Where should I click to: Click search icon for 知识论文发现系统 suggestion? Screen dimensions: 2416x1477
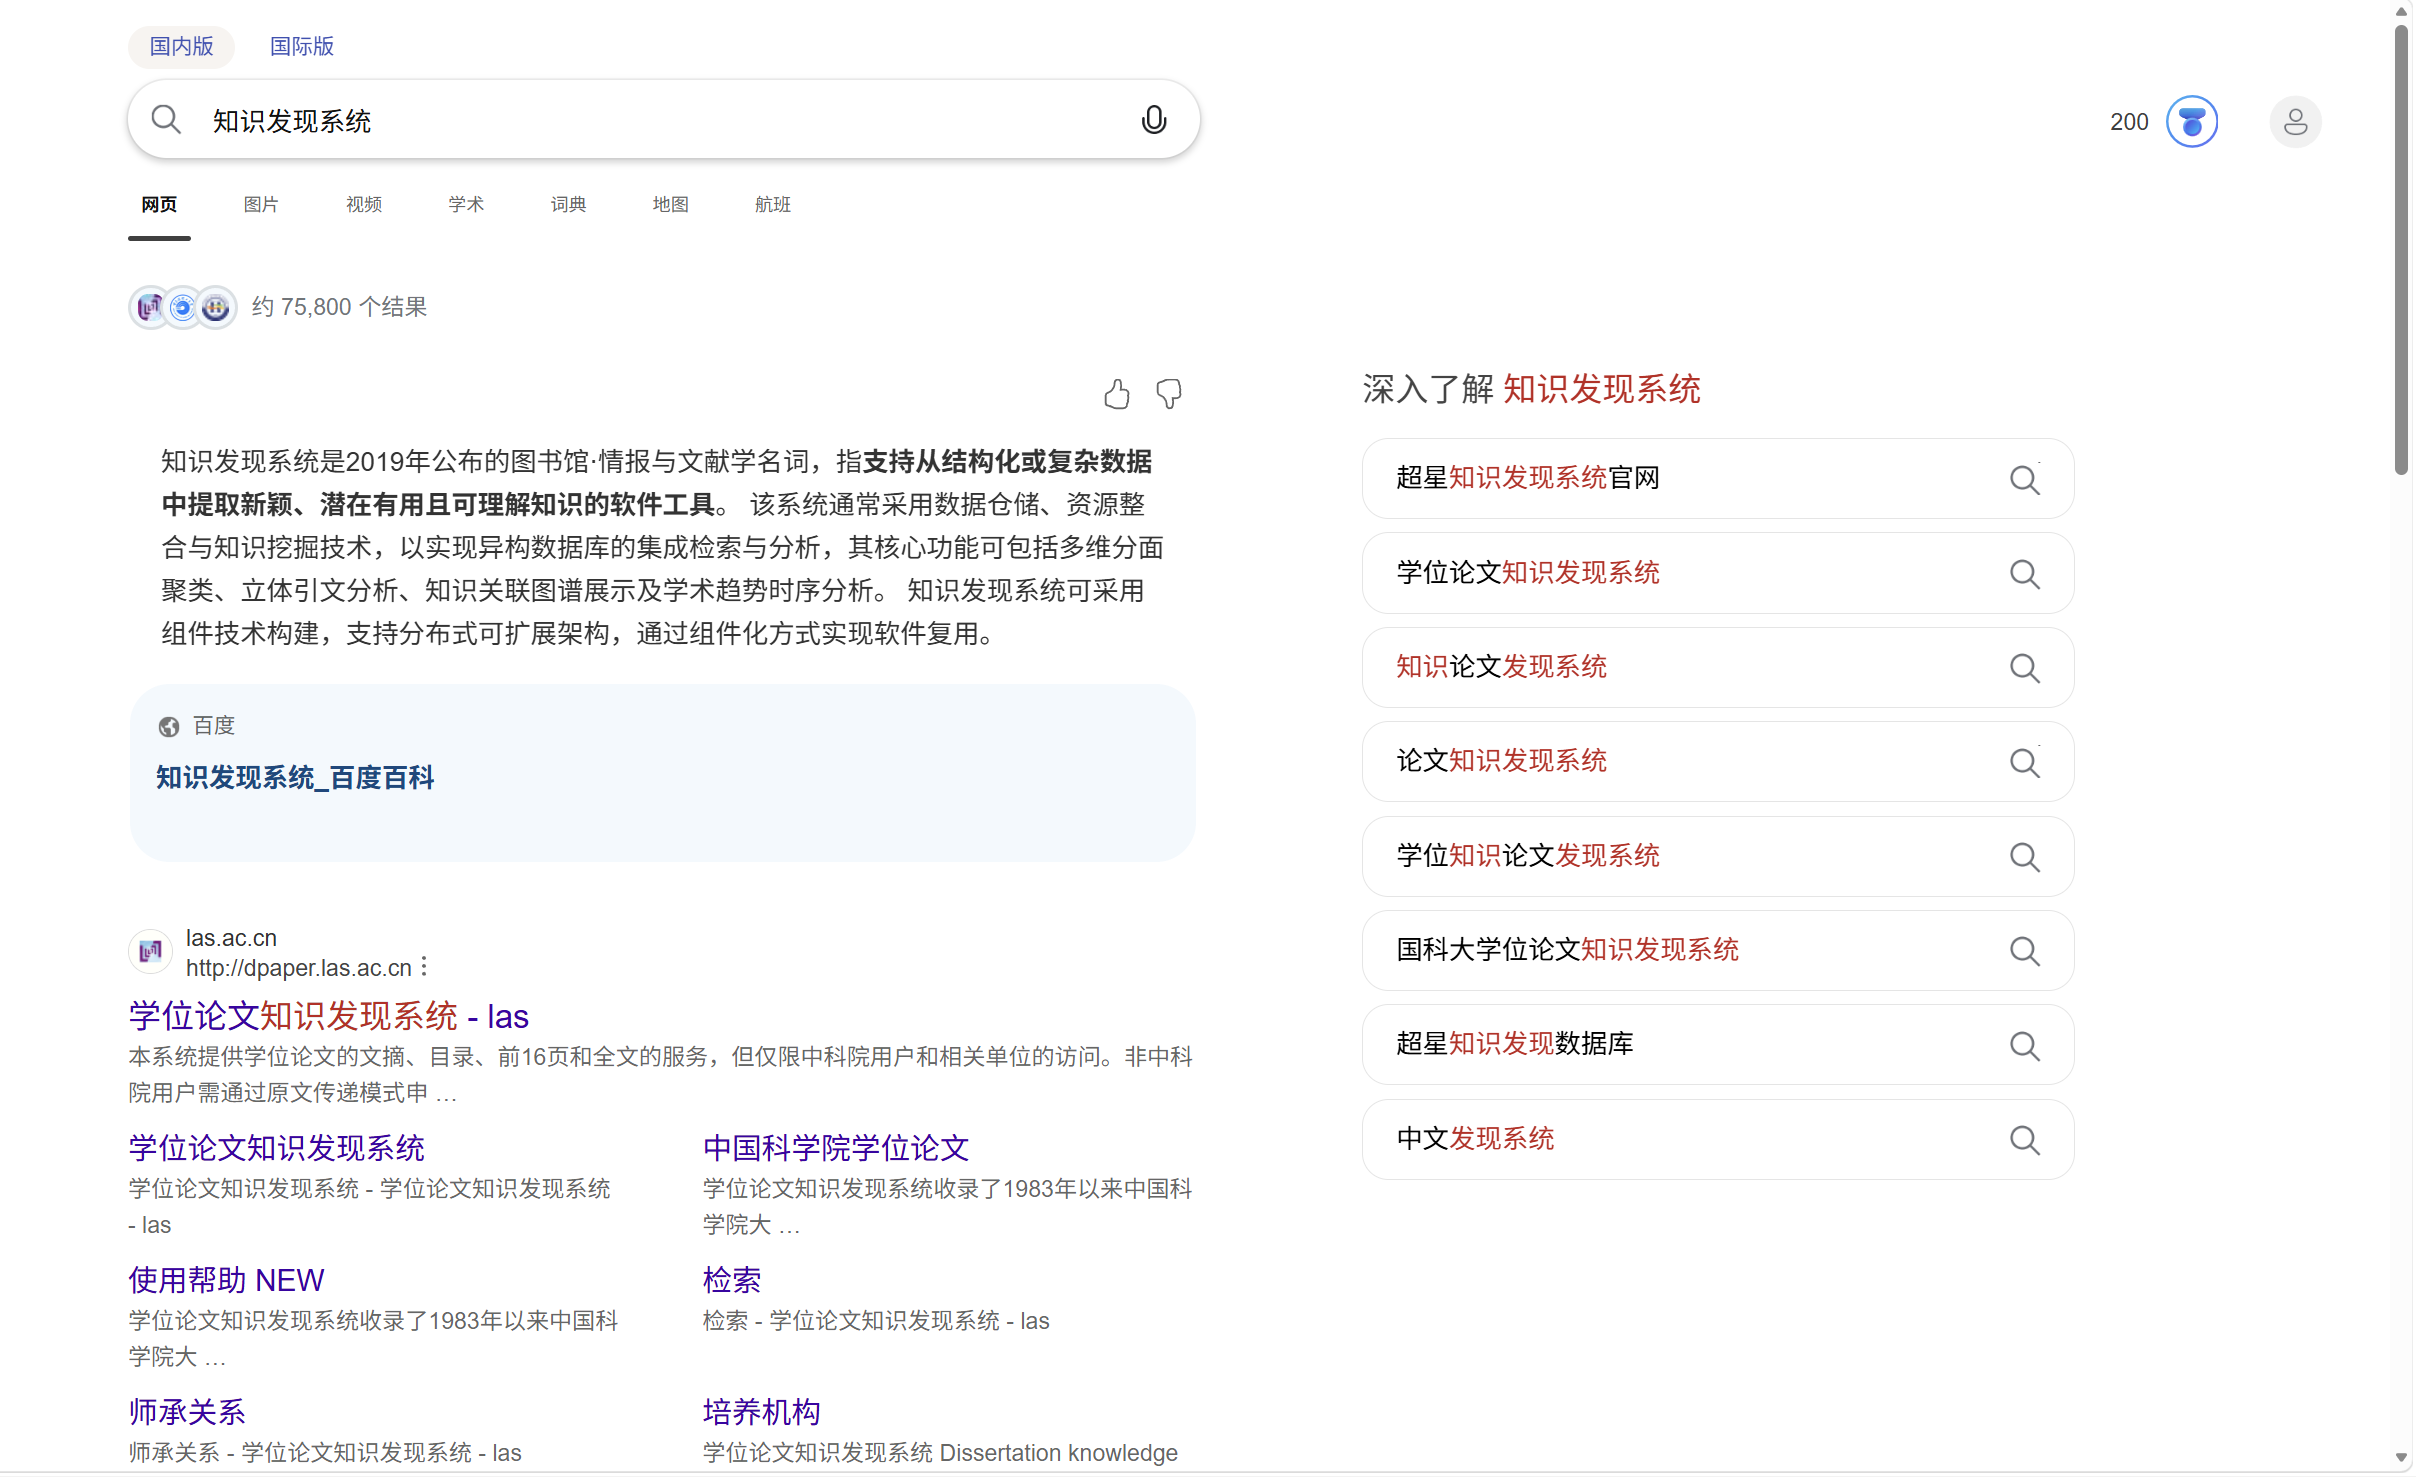click(2024, 668)
